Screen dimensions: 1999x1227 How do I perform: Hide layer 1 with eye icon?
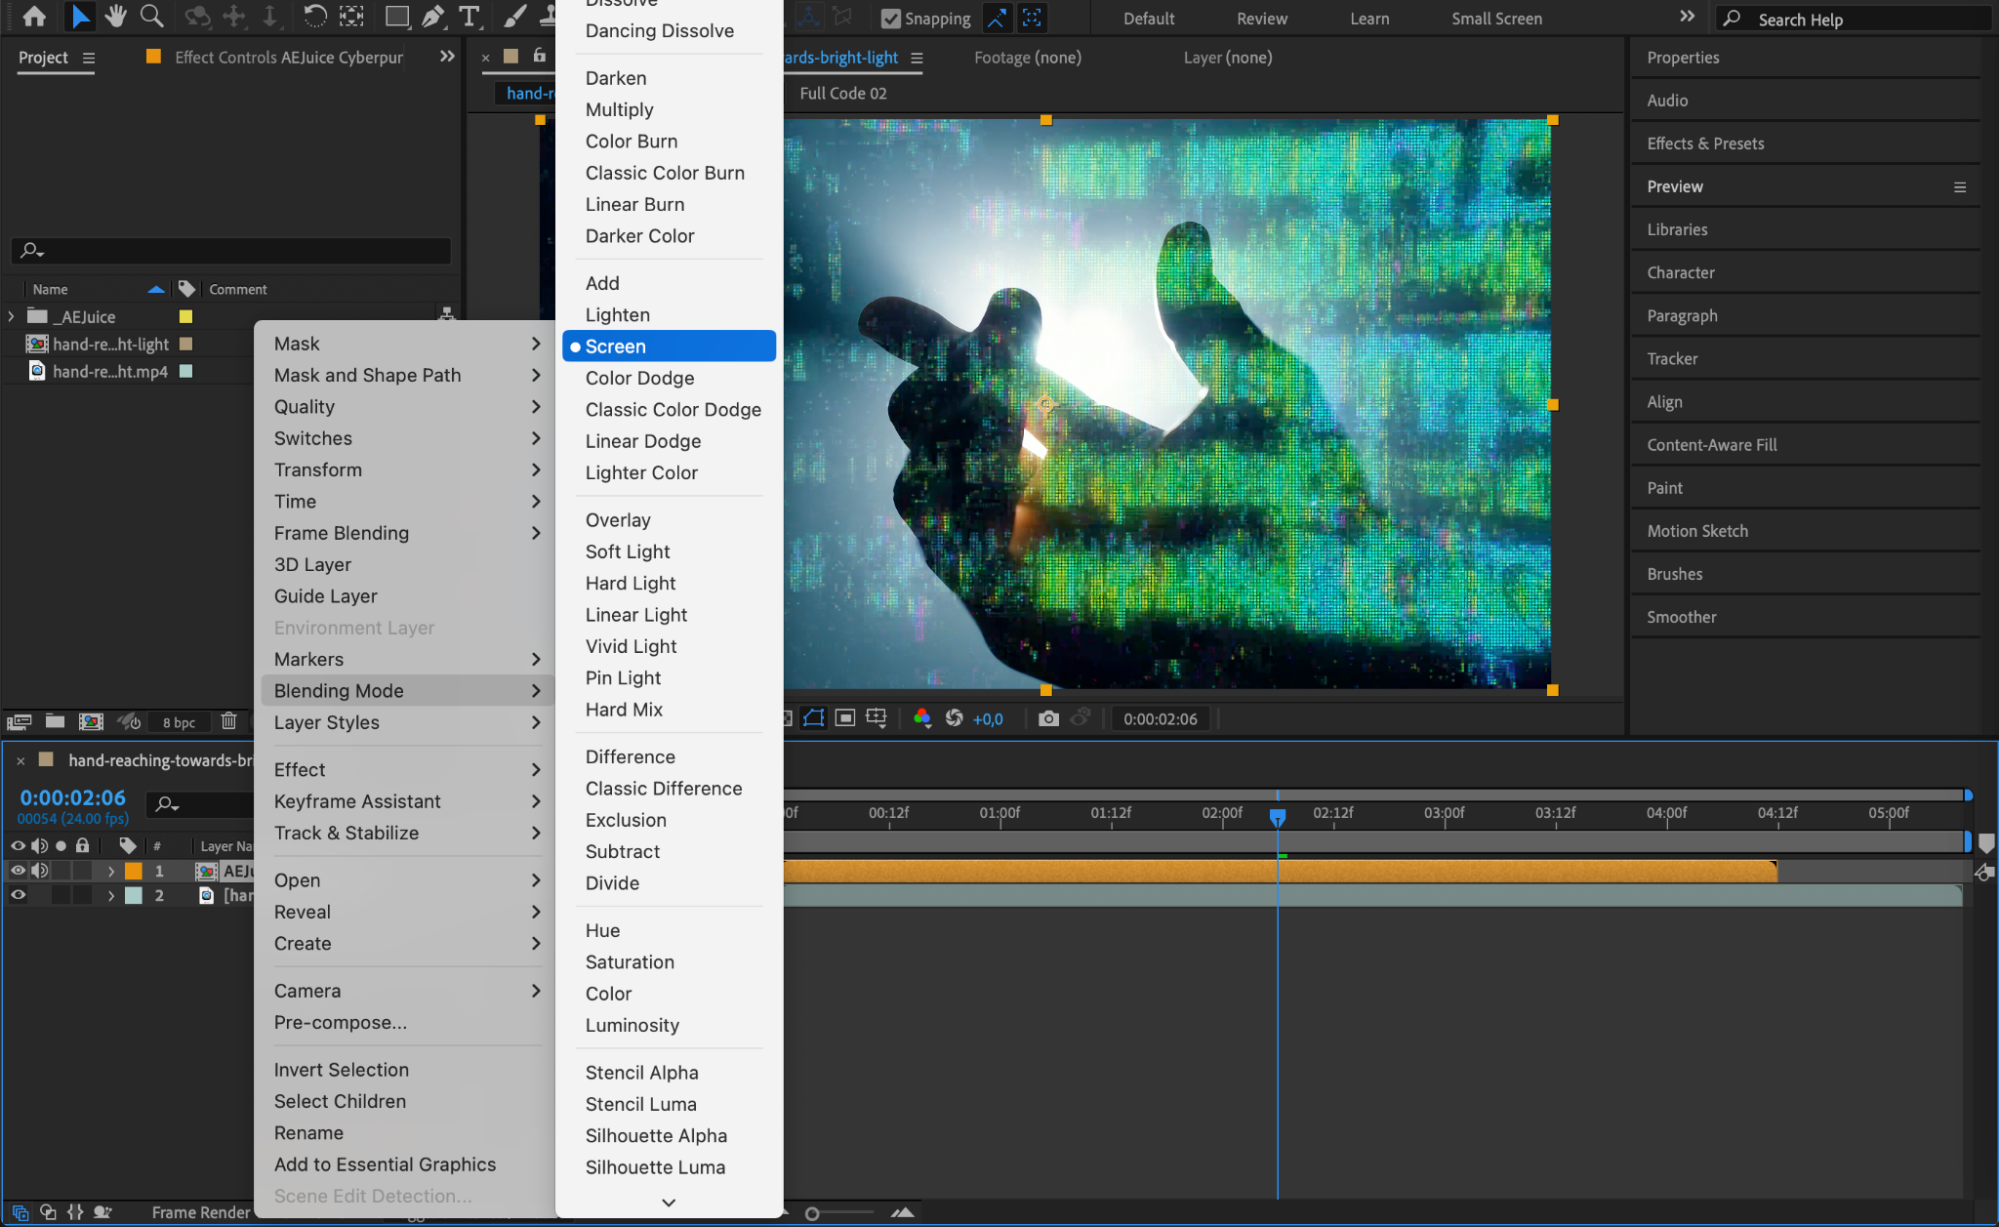18,870
